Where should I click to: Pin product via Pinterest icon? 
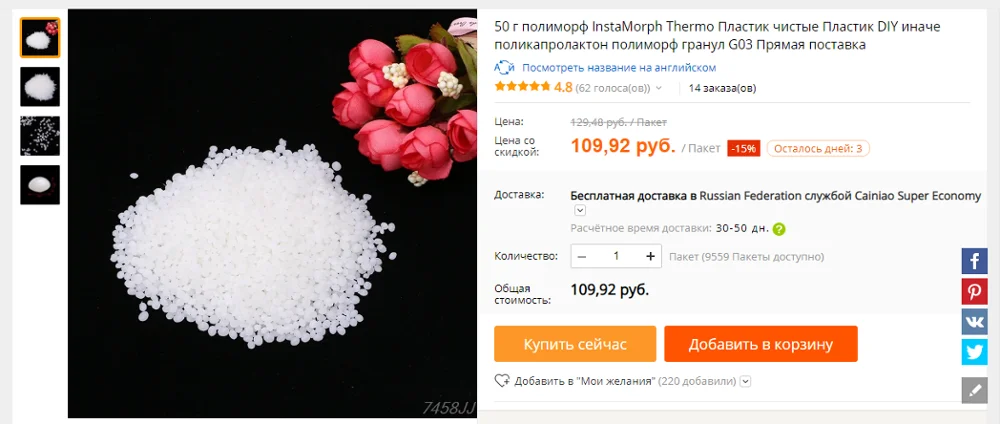974,291
